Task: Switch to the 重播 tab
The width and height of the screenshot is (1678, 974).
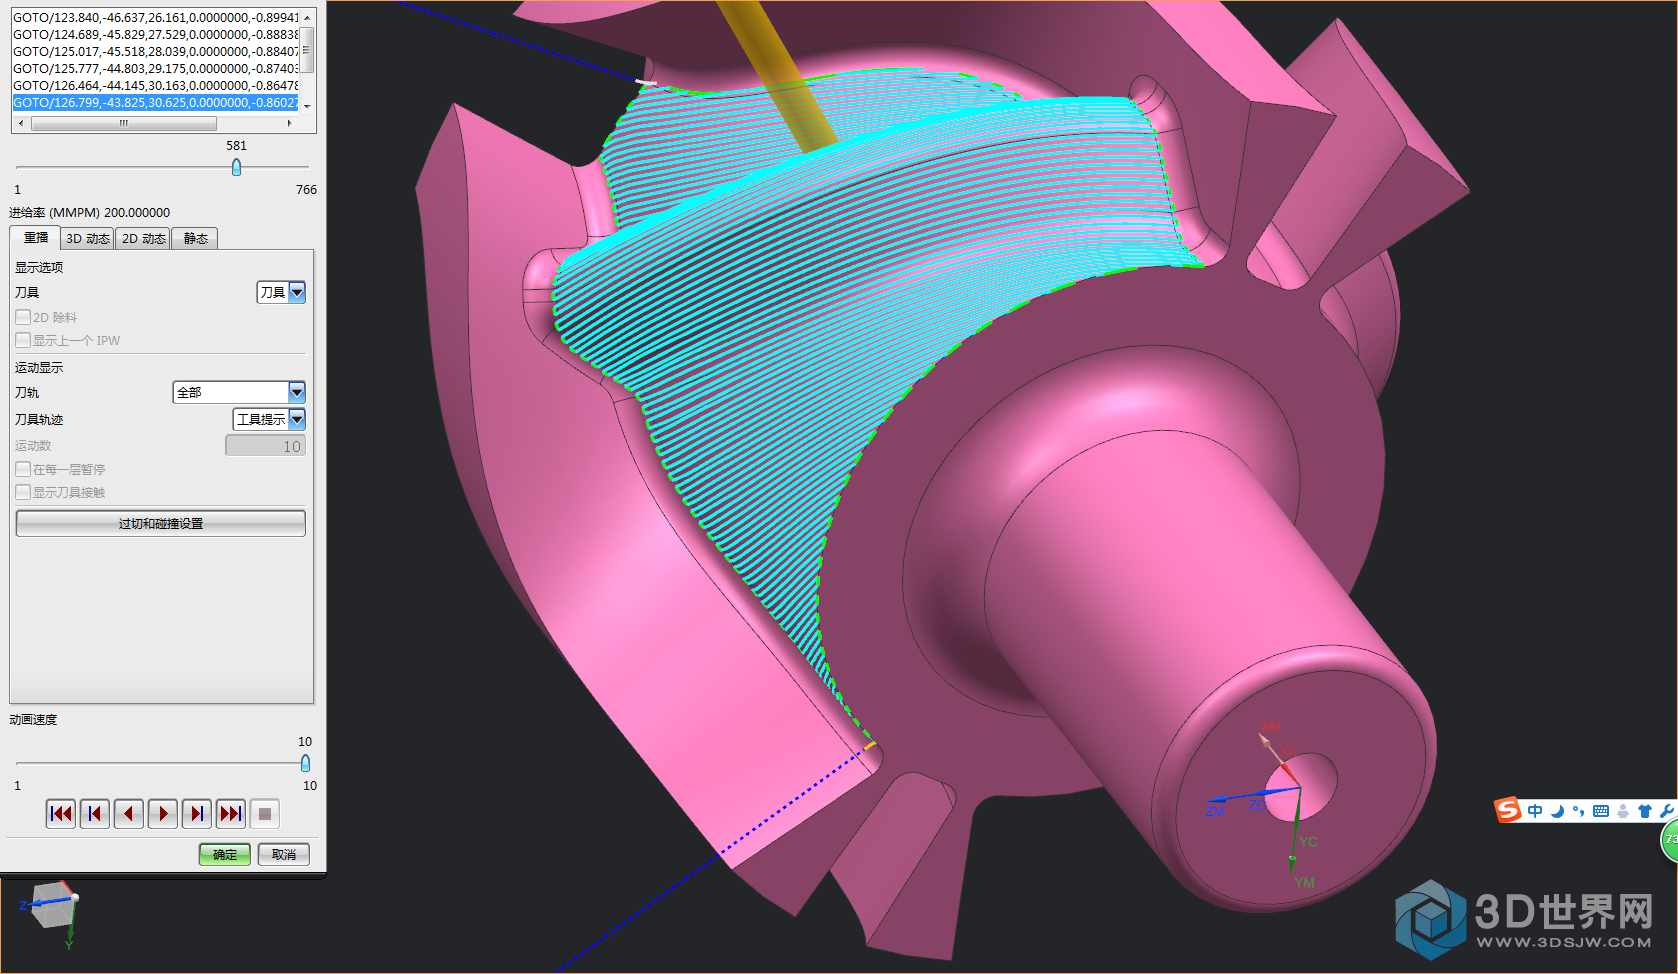Action: 36,238
